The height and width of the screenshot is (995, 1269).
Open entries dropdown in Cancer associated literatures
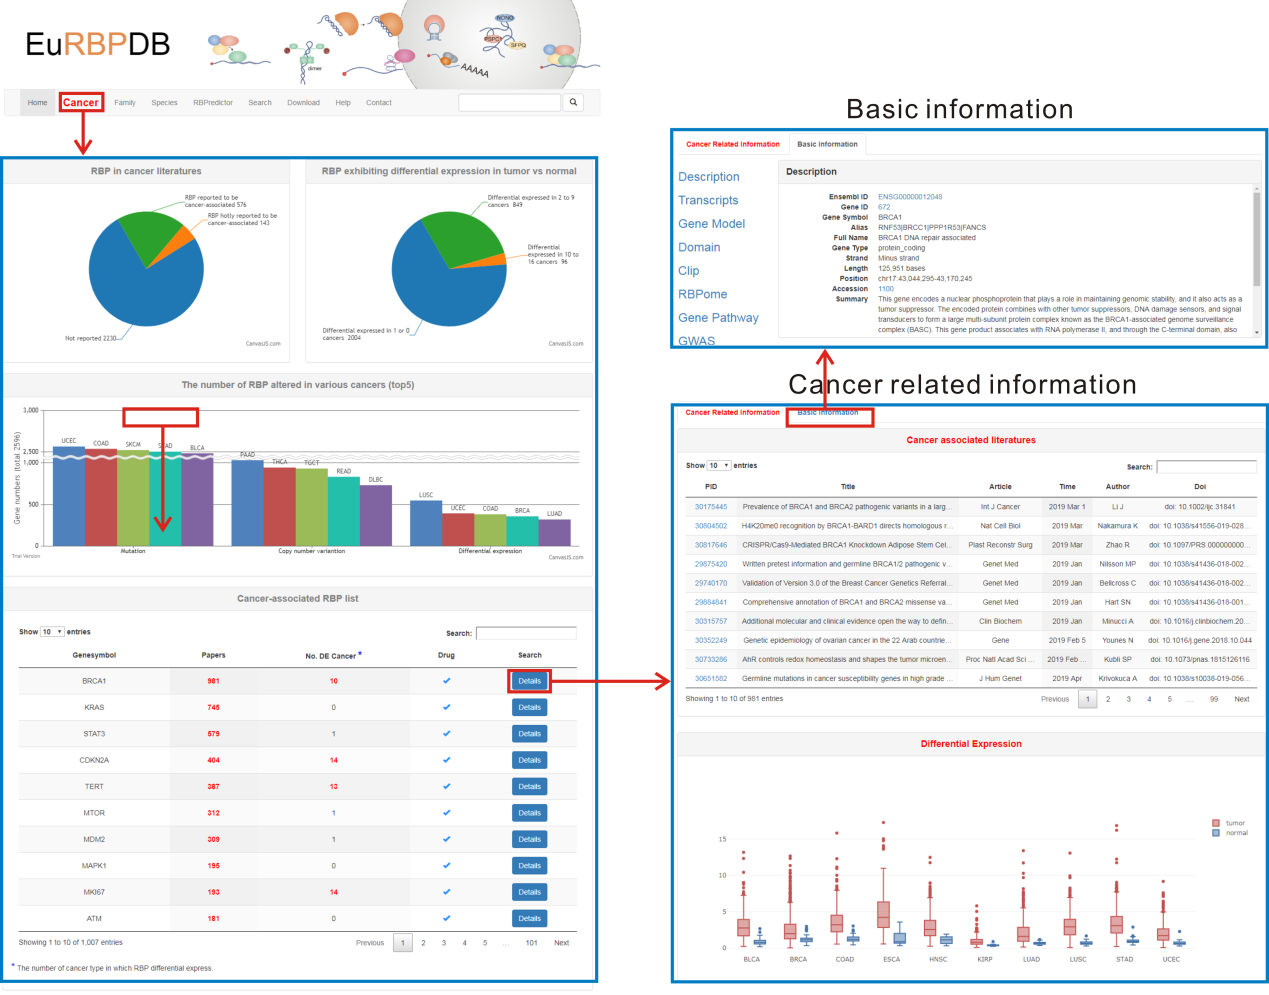719,466
